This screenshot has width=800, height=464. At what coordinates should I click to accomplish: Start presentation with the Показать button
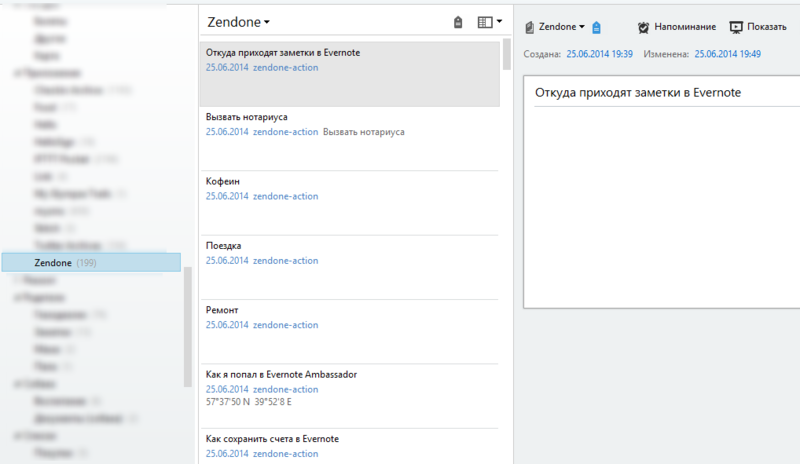tap(758, 27)
